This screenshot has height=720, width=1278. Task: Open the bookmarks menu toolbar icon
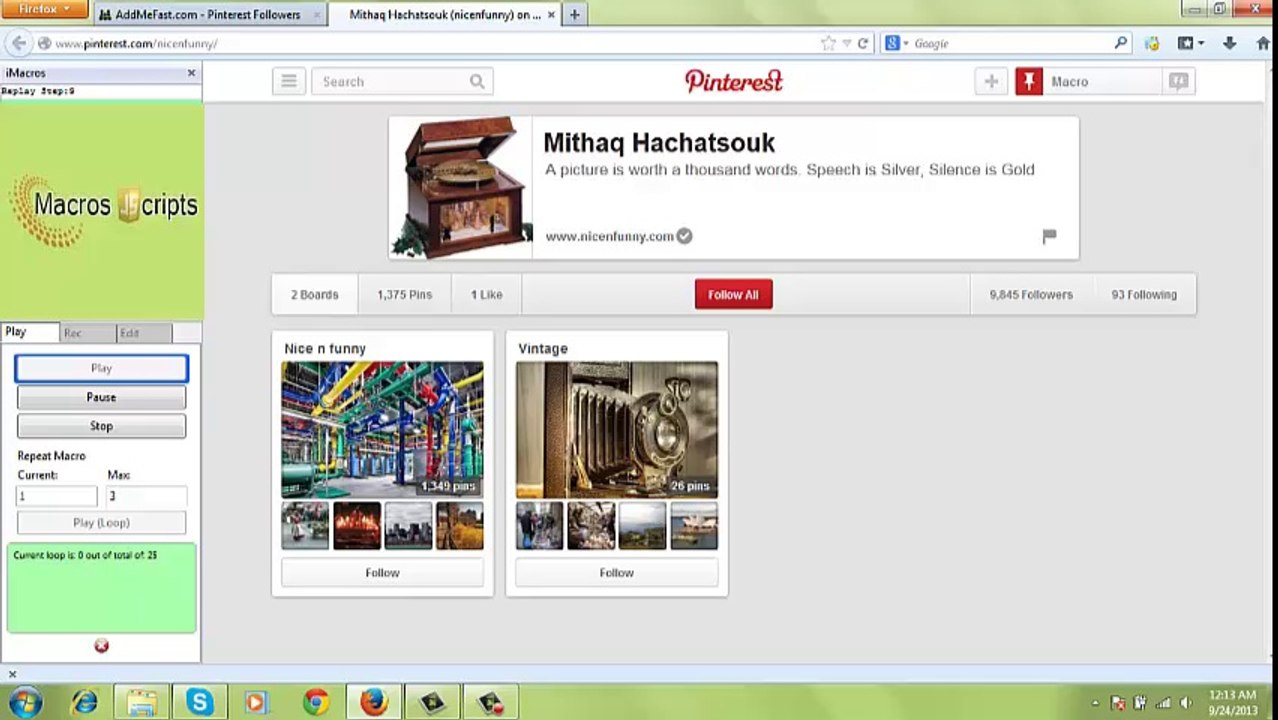point(1190,43)
